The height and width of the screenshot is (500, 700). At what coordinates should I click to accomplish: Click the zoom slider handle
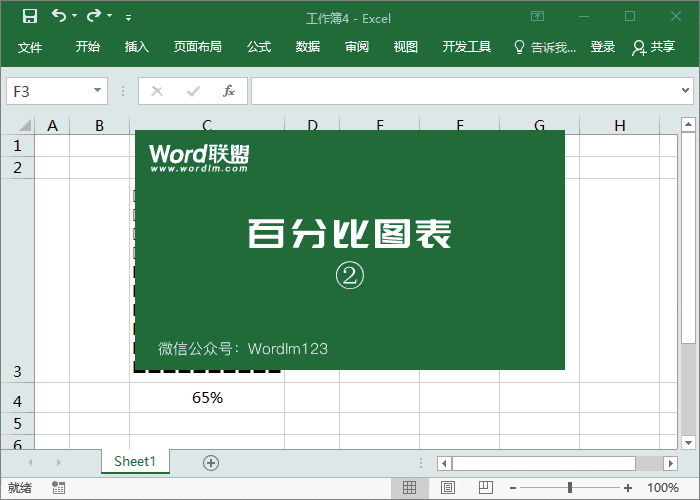tap(570, 488)
